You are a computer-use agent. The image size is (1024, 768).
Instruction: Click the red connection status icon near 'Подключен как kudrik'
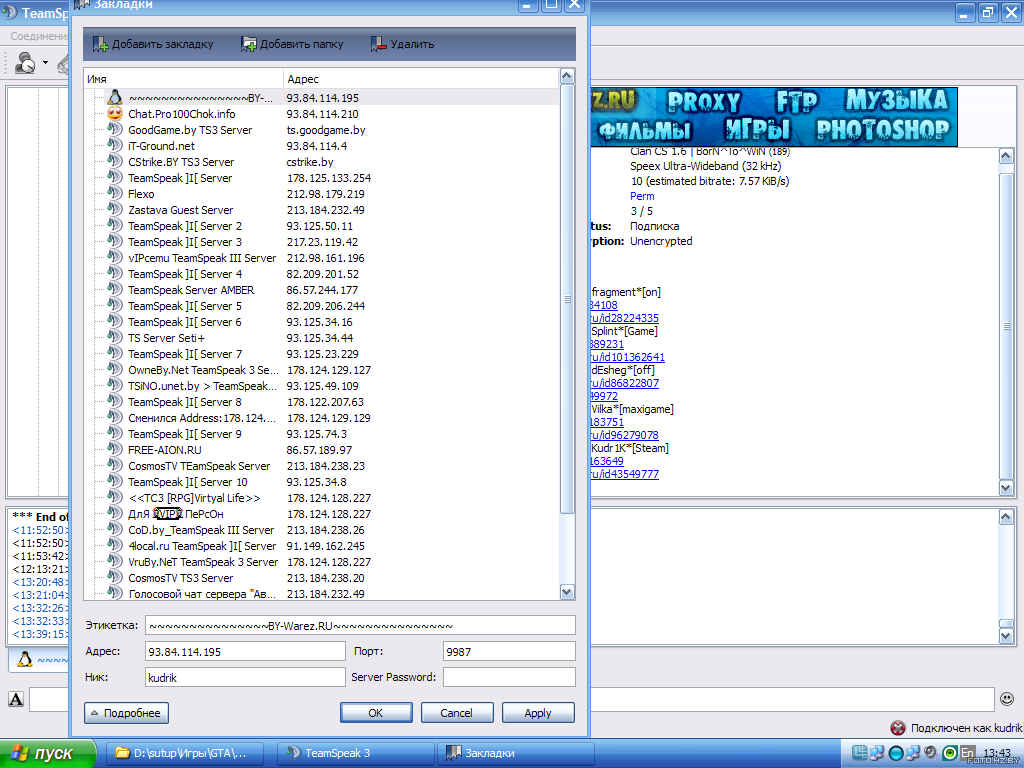[898, 728]
